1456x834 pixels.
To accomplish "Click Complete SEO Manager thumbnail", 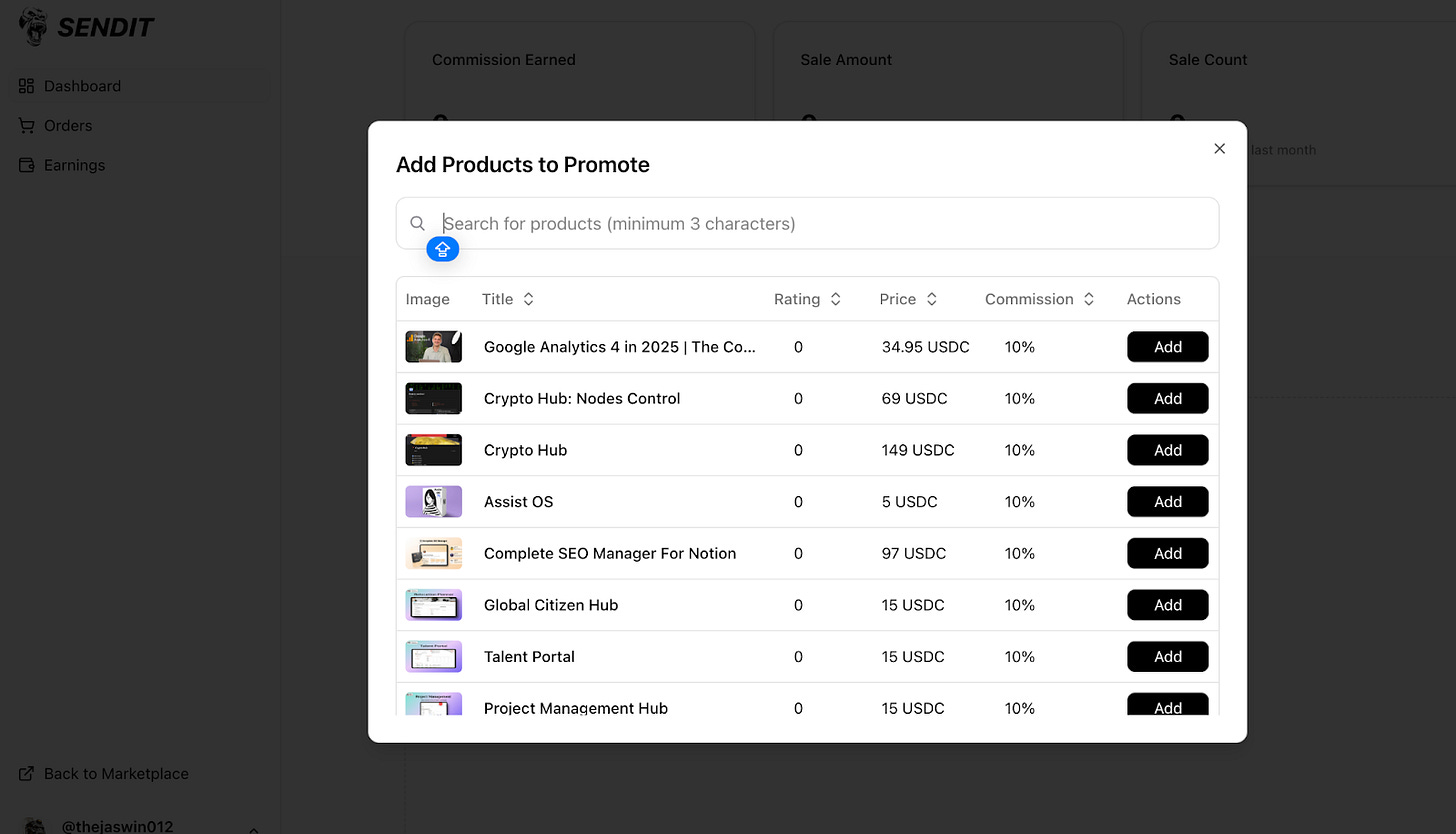I will (x=433, y=553).
